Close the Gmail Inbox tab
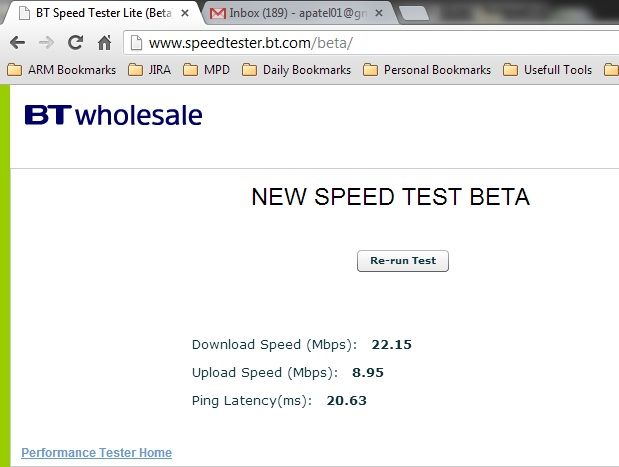Screen dimensions: 619x467 point(379,13)
